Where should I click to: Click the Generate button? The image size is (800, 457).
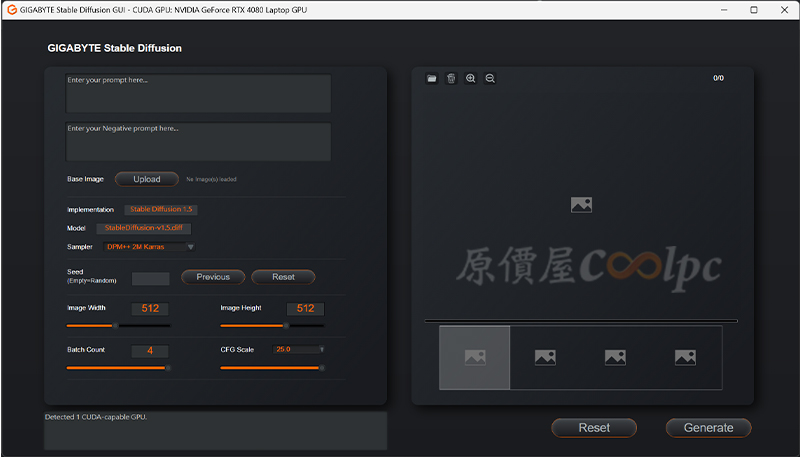[708, 427]
